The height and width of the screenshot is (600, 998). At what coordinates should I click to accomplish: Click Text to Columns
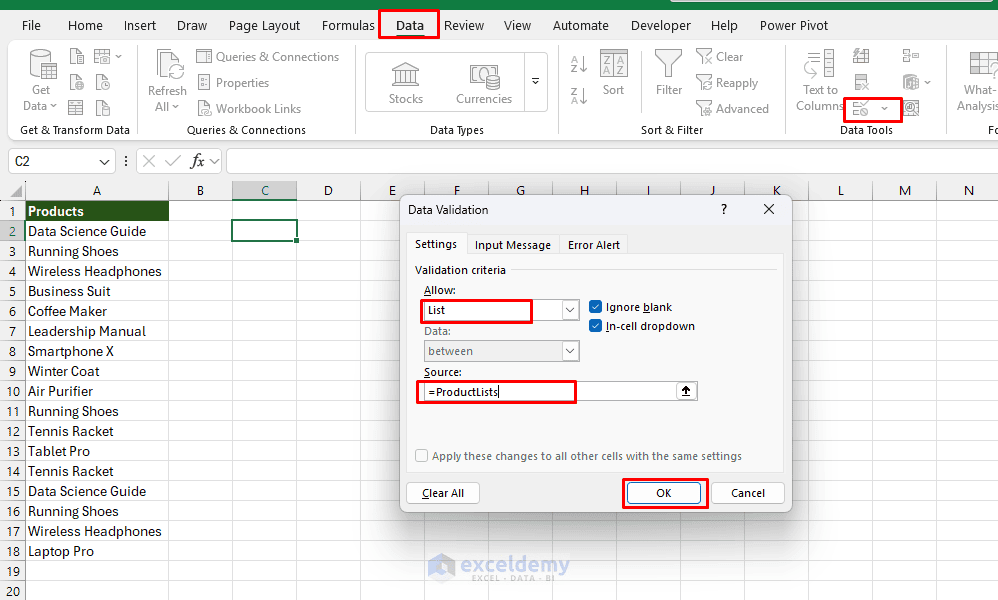820,80
